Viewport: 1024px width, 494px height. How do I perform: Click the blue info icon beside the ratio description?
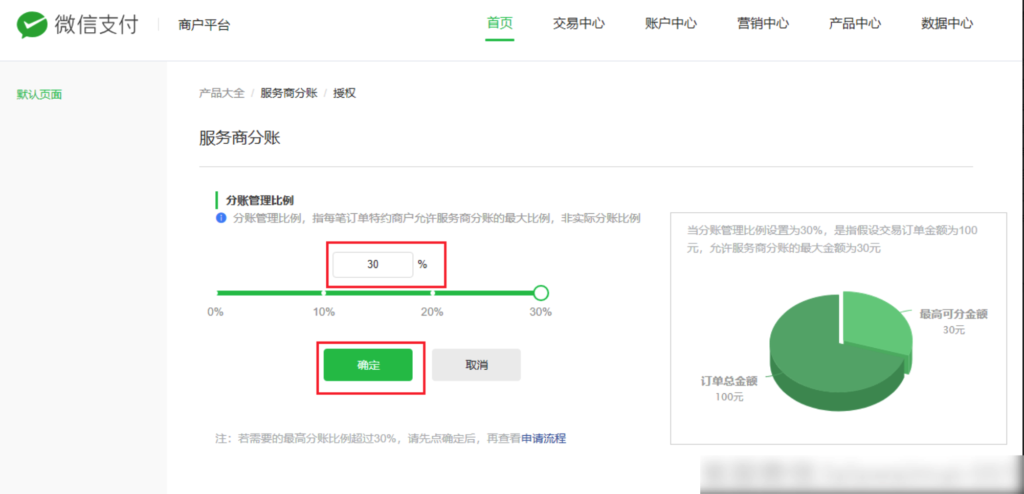click(221, 218)
